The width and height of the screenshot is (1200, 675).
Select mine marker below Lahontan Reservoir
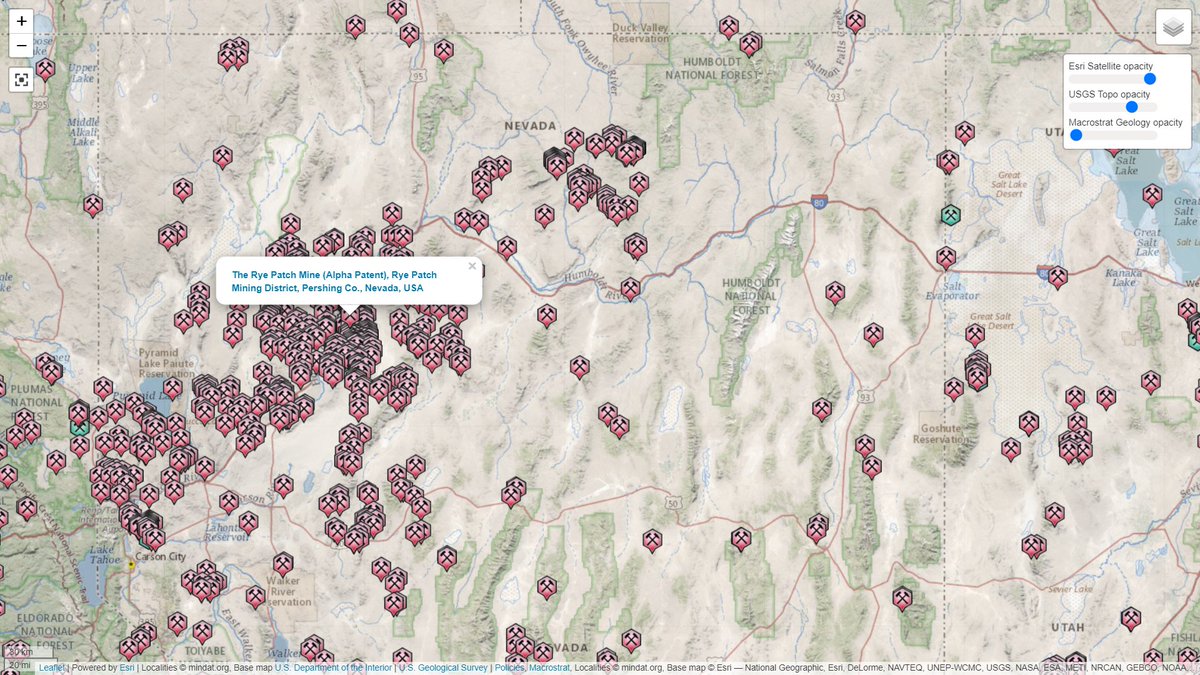pos(248,523)
